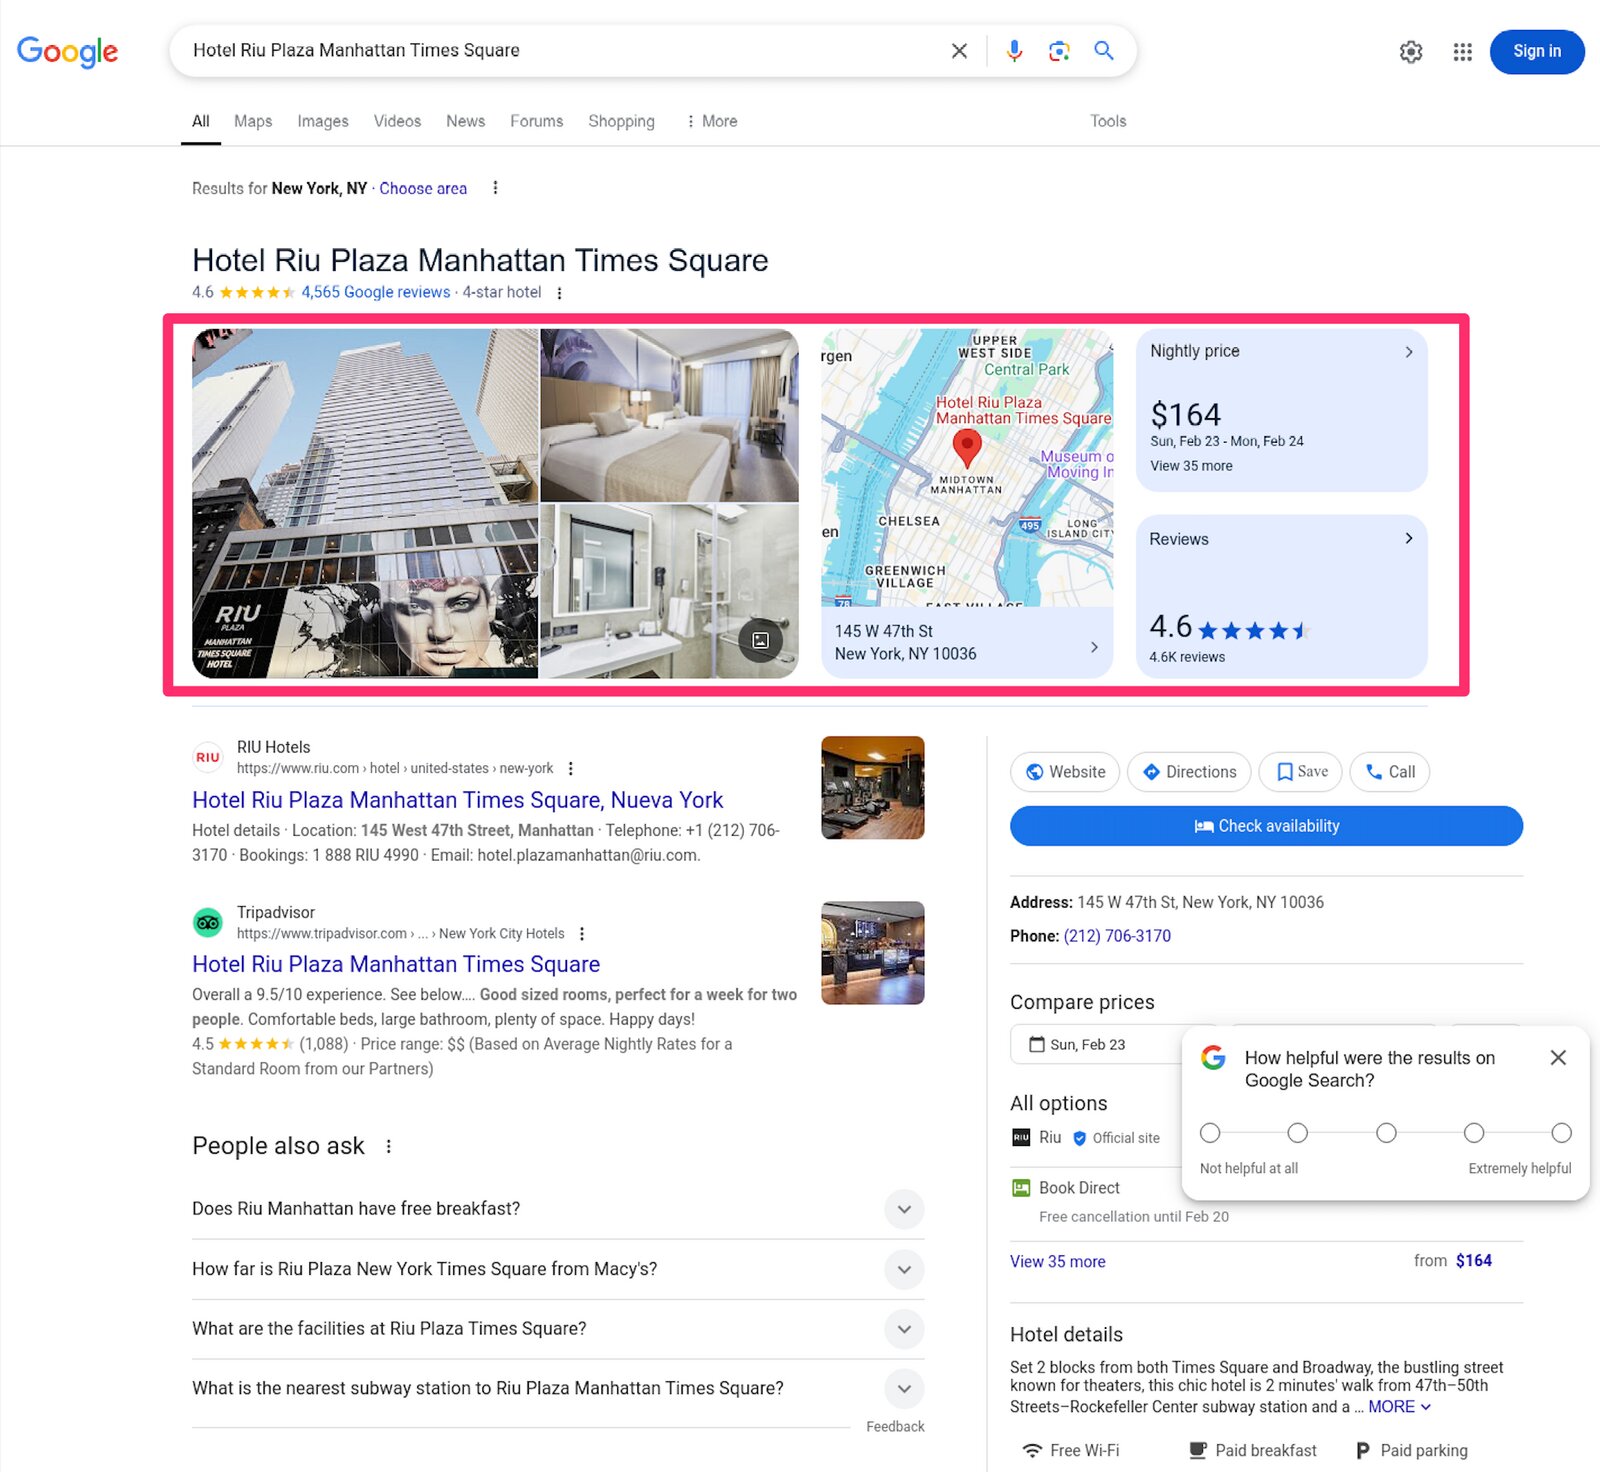
Task: Select 'Extremely helpful' on the survey
Action: [x=1561, y=1133]
